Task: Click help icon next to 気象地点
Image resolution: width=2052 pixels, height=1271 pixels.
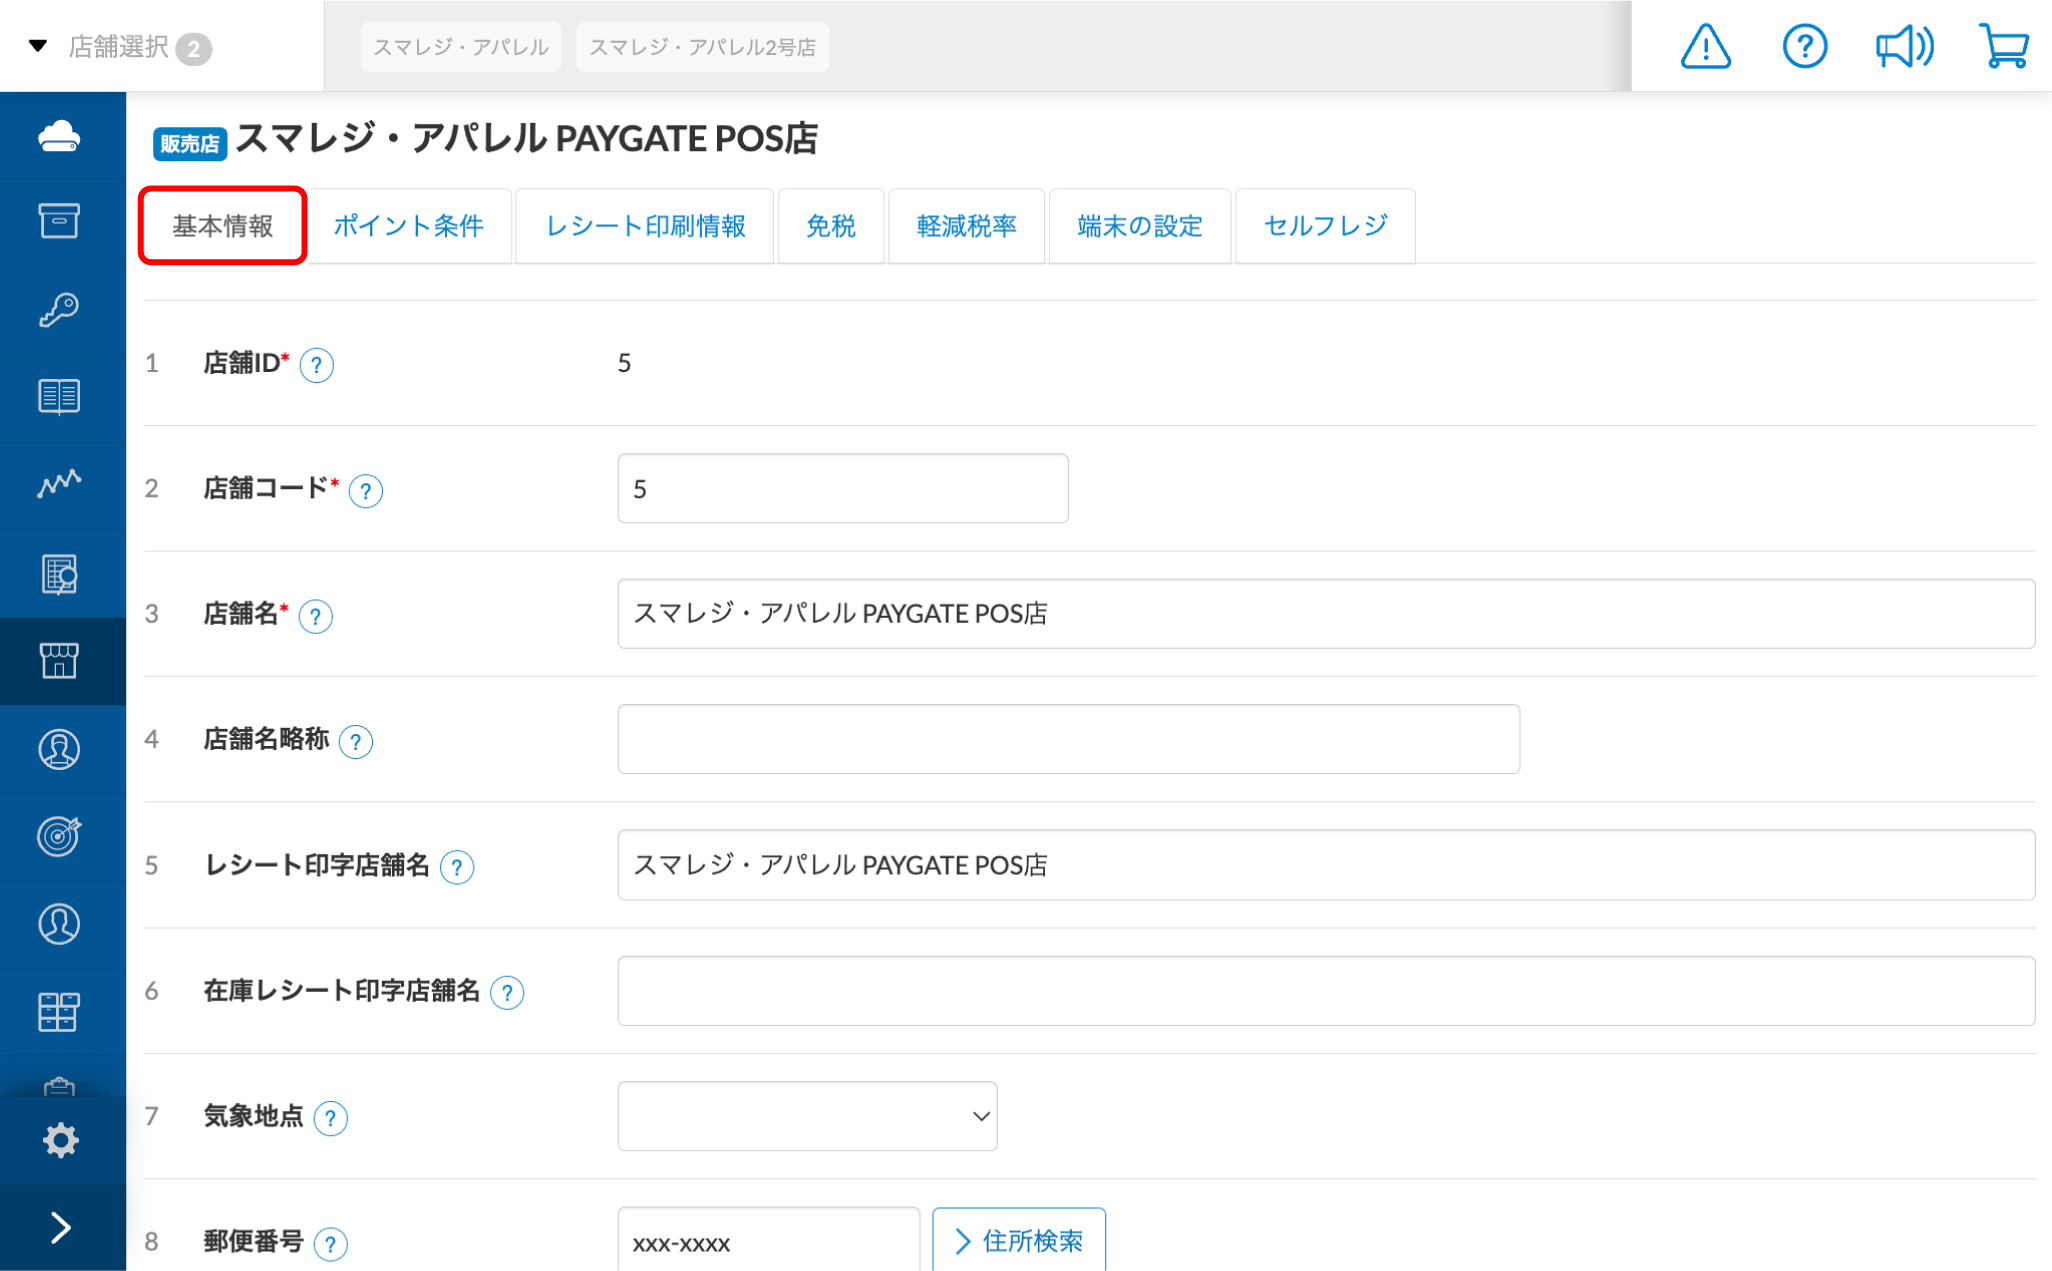Action: 331,1118
